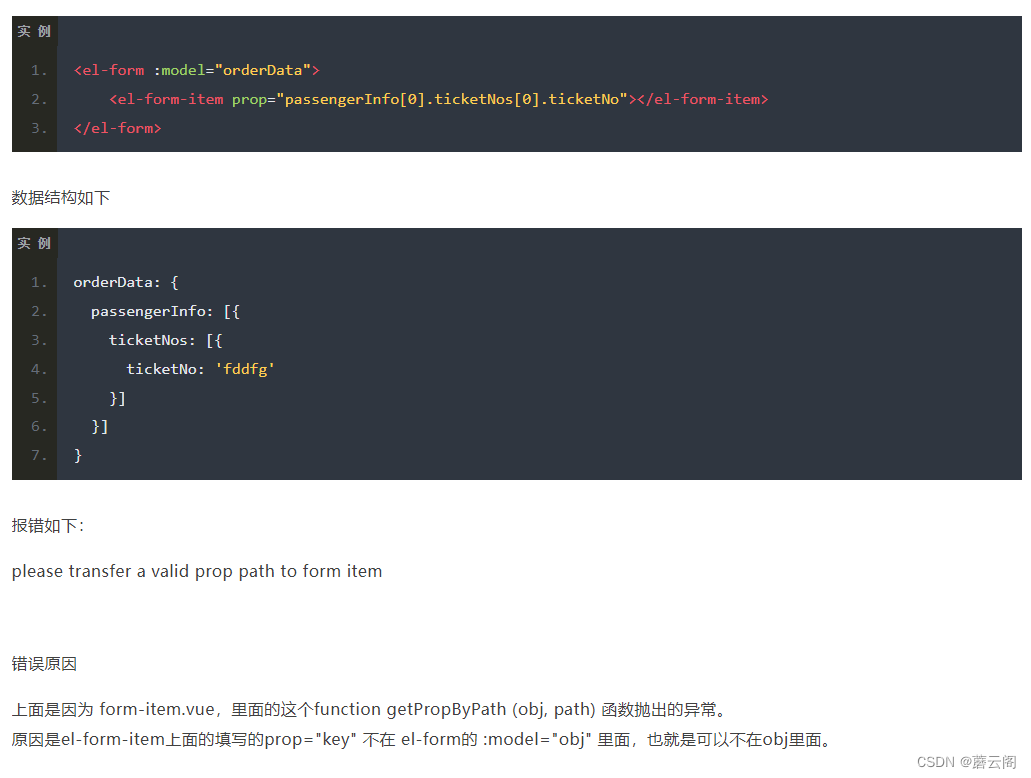Click the orderData object declaration line
Image resolution: width=1031 pixels, height=778 pixels.
click(124, 282)
